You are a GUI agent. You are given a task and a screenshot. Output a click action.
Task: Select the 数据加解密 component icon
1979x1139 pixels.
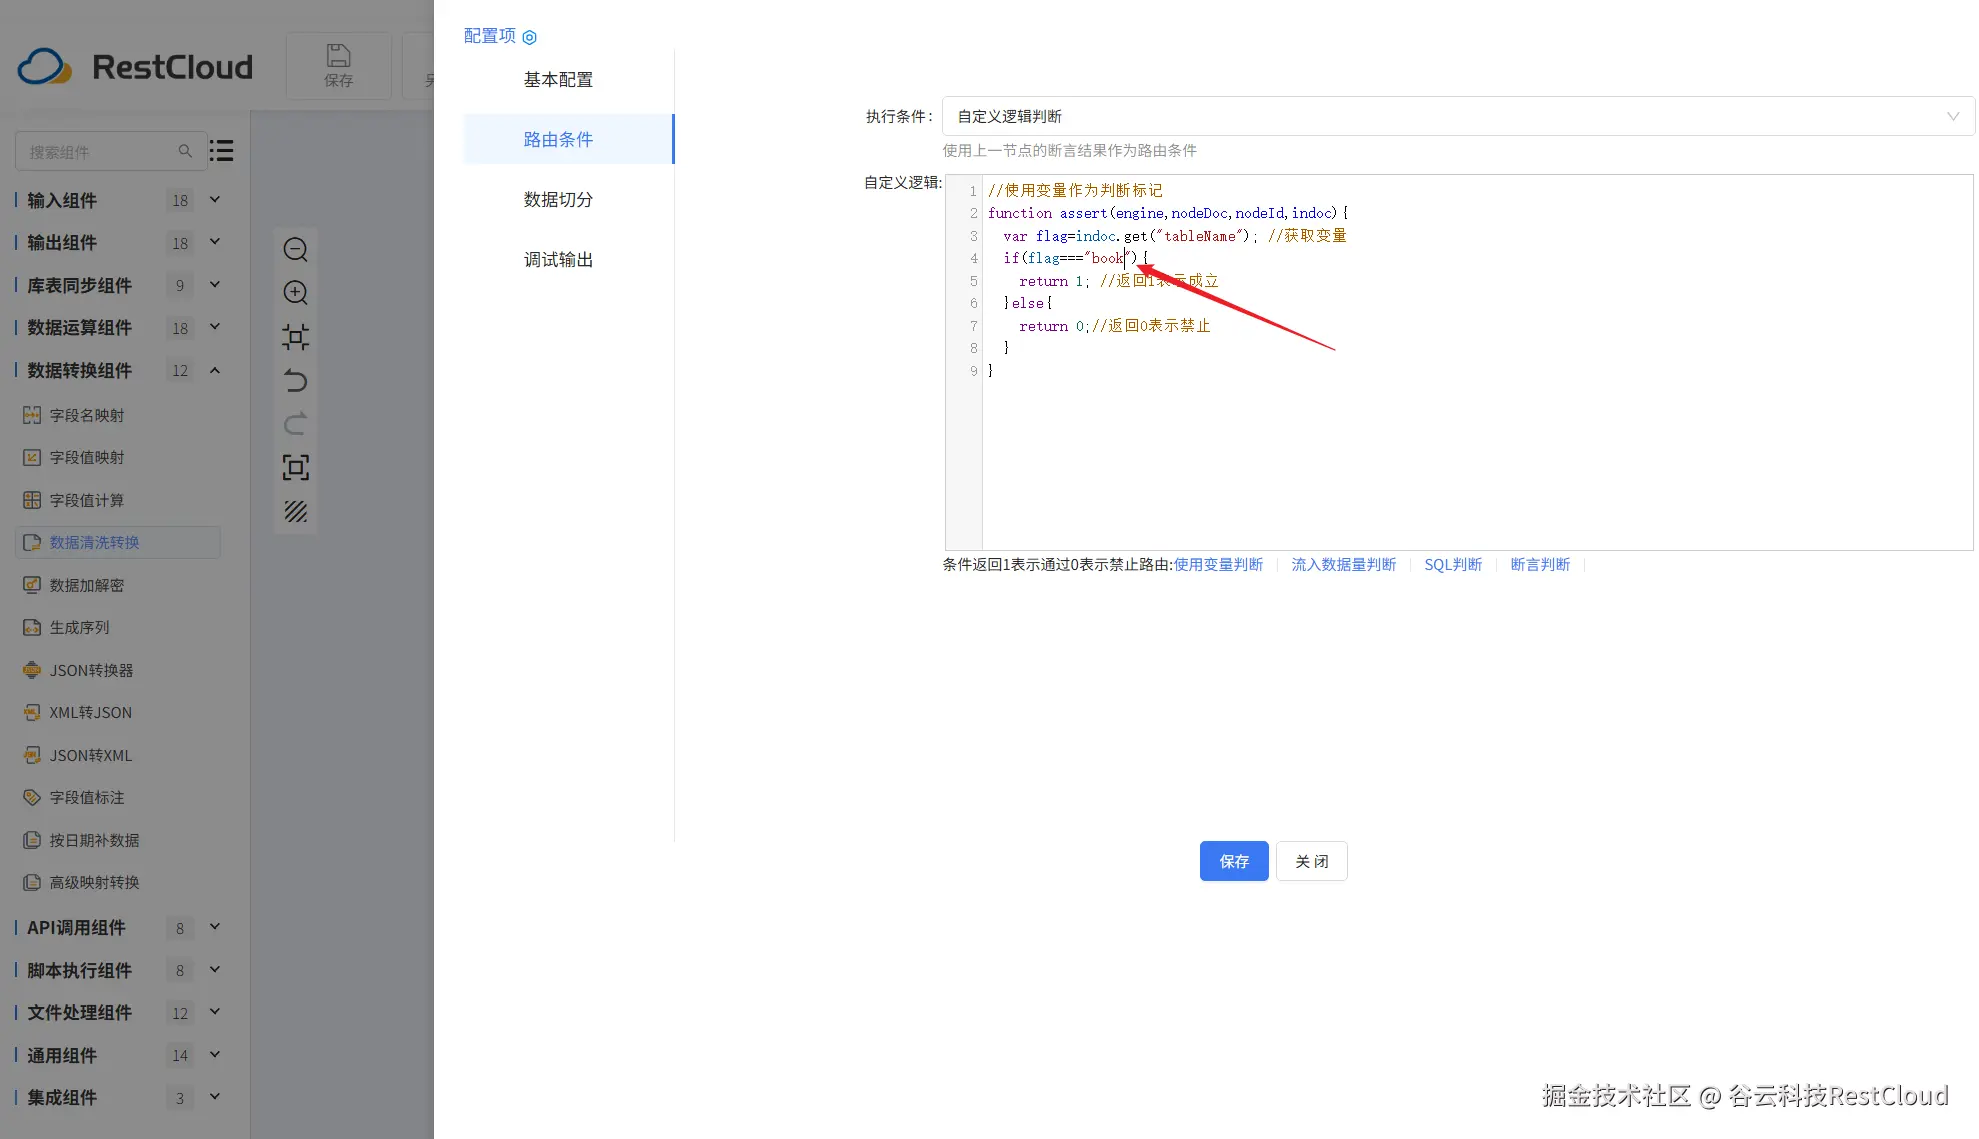32,585
